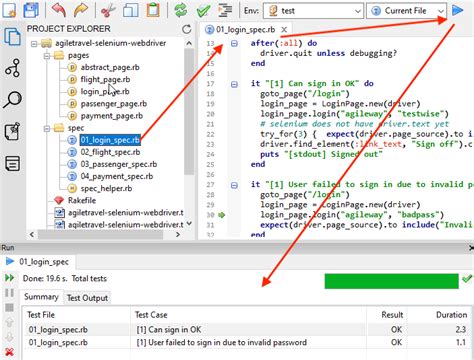The image size is (474, 360).
Task: Select 01_login_spec.rb in the tree
Action: (110, 140)
